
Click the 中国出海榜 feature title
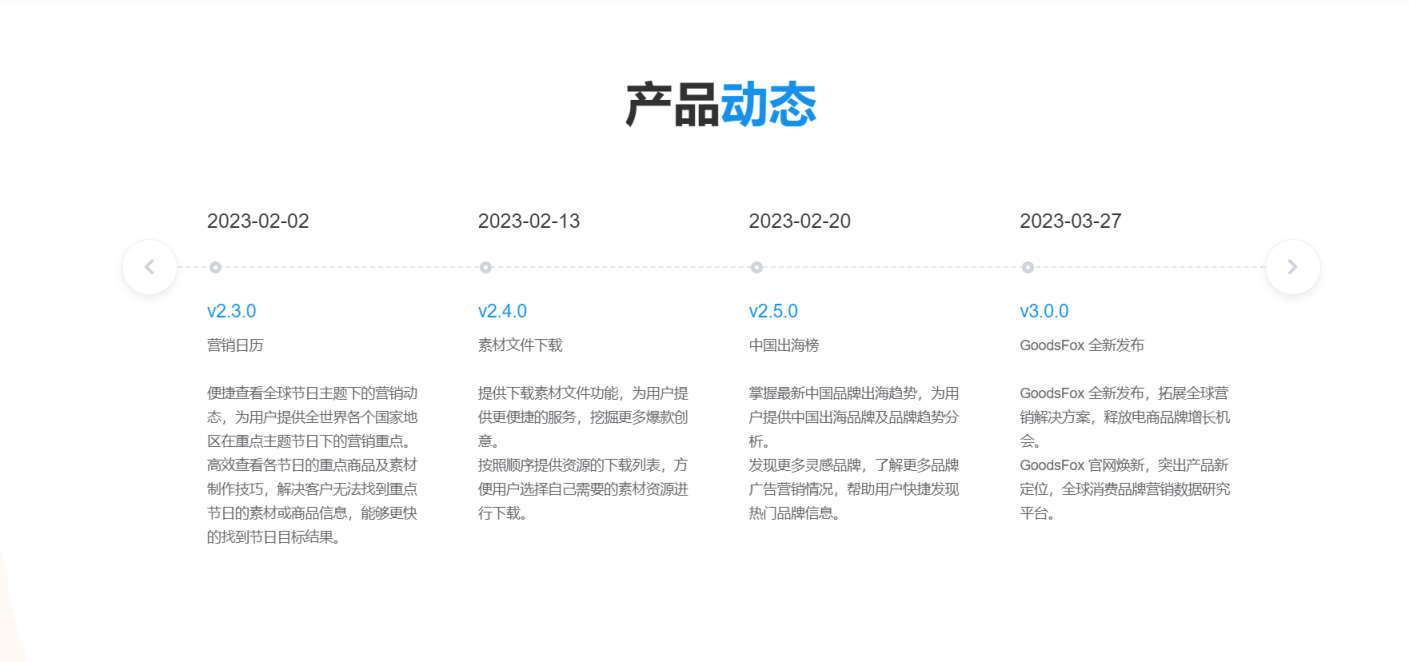784,345
